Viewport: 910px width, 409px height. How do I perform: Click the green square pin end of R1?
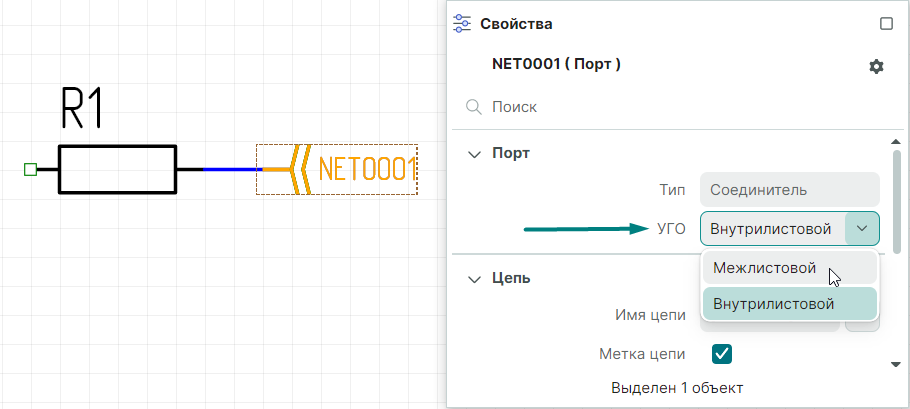30,169
